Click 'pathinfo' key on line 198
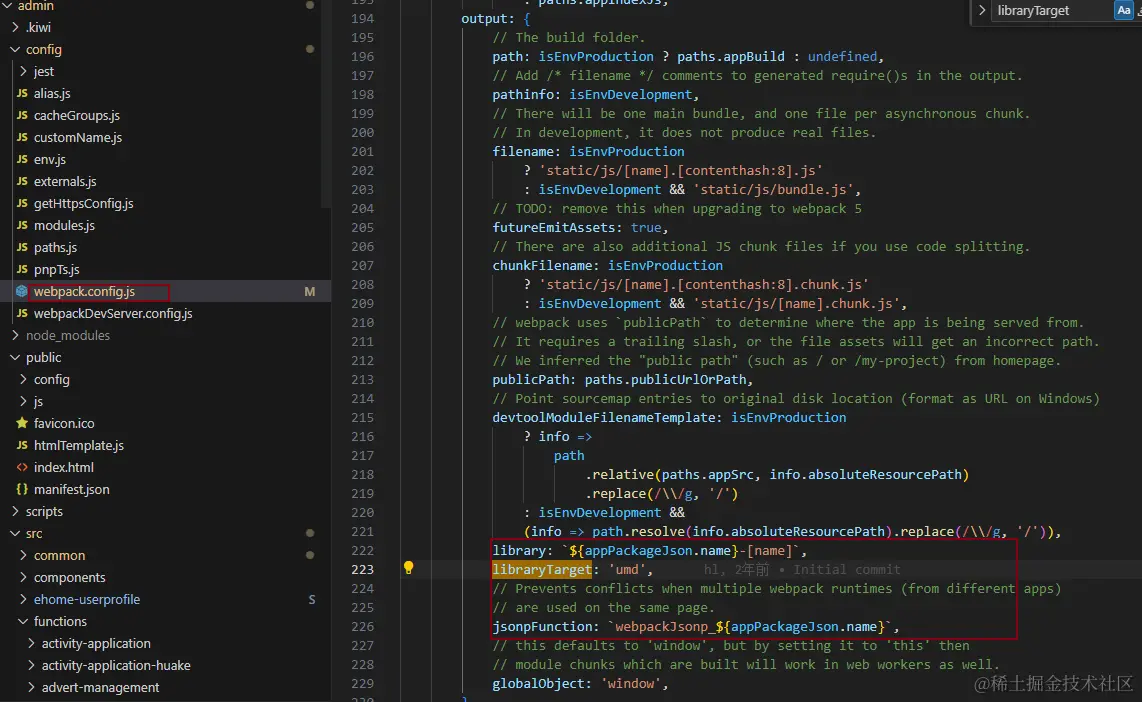 click(x=523, y=94)
